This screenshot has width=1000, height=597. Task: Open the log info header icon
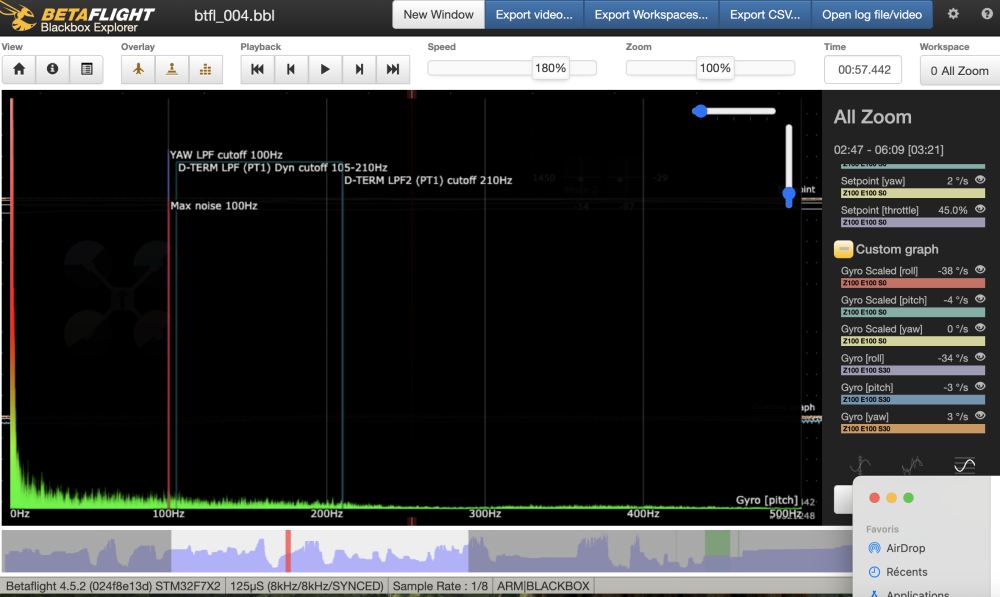pos(52,69)
